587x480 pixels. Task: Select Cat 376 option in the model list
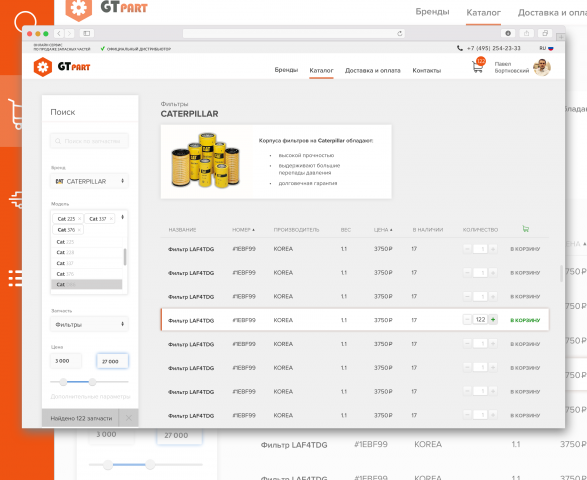pos(86,274)
